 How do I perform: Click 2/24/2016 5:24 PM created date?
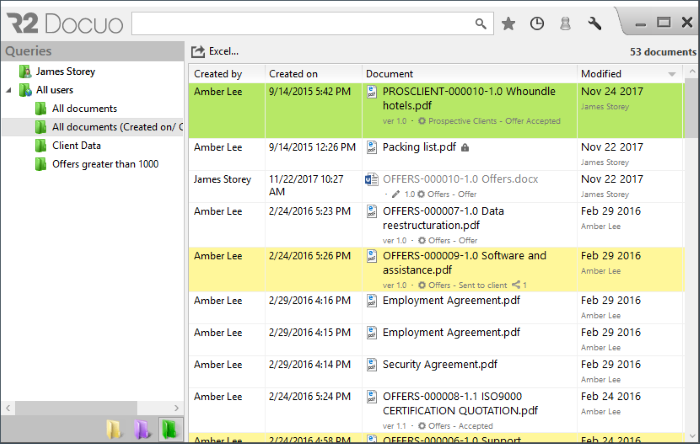click(309, 397)
